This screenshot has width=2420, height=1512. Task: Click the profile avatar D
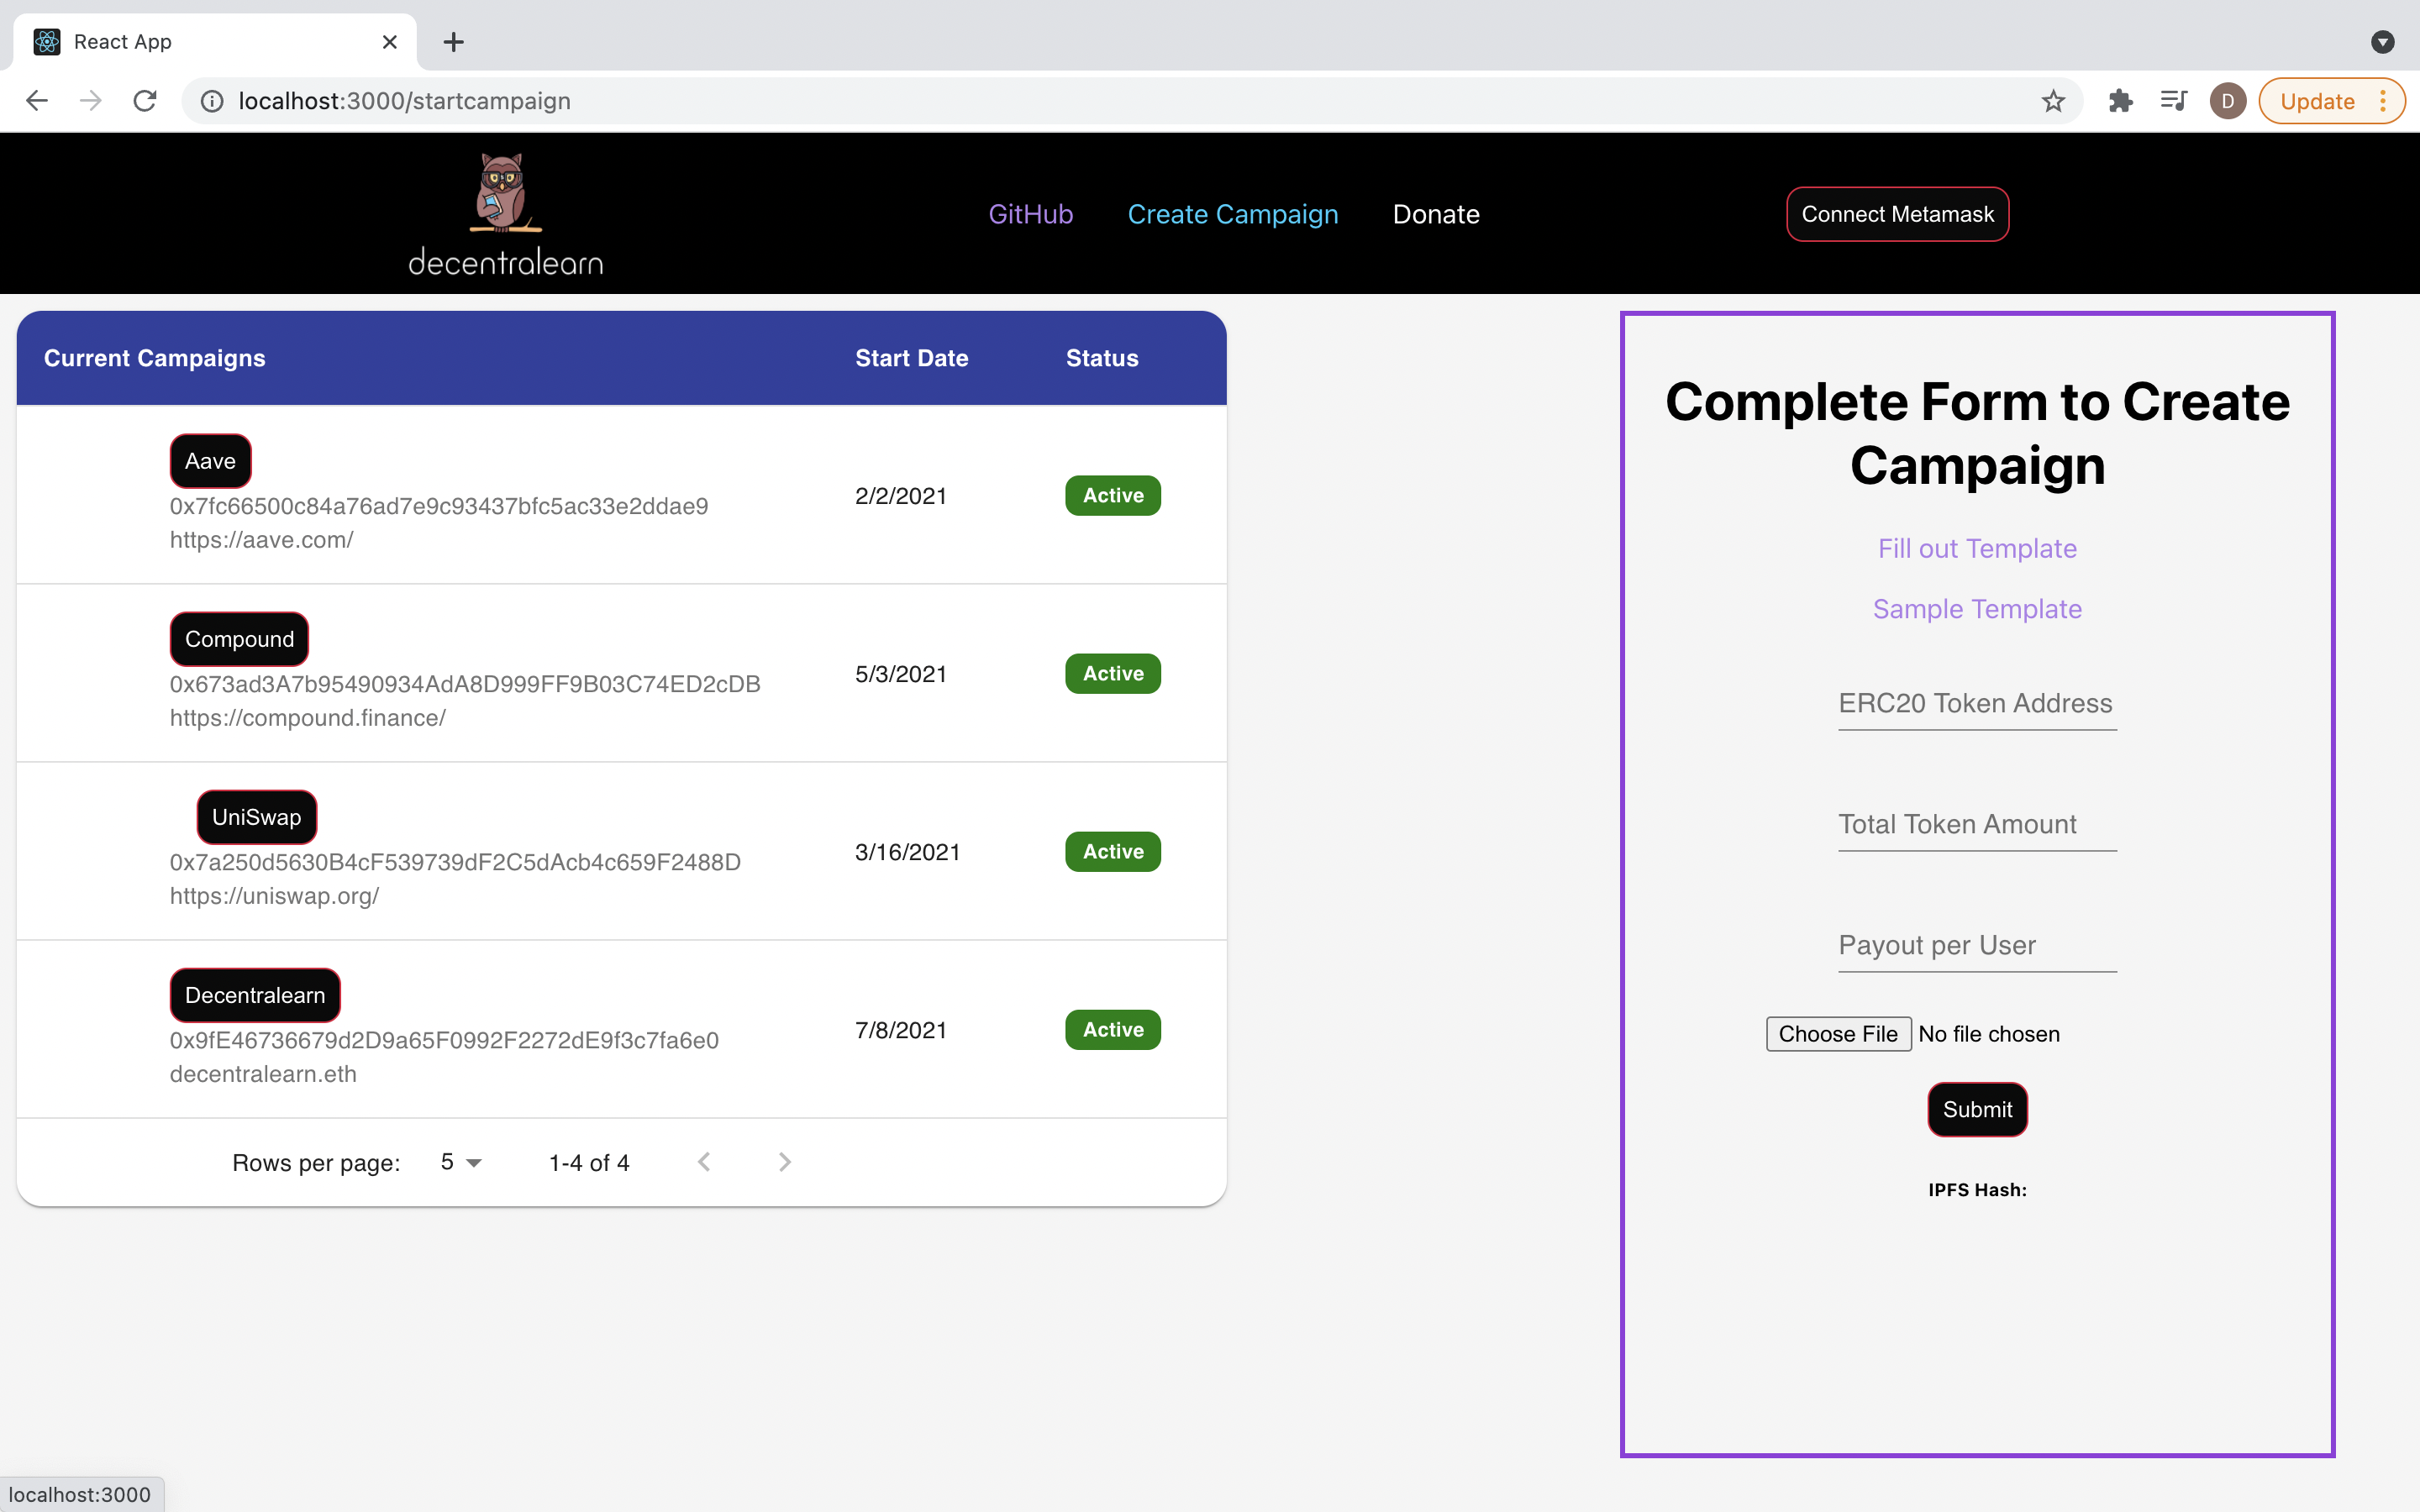click(2227, 101)
